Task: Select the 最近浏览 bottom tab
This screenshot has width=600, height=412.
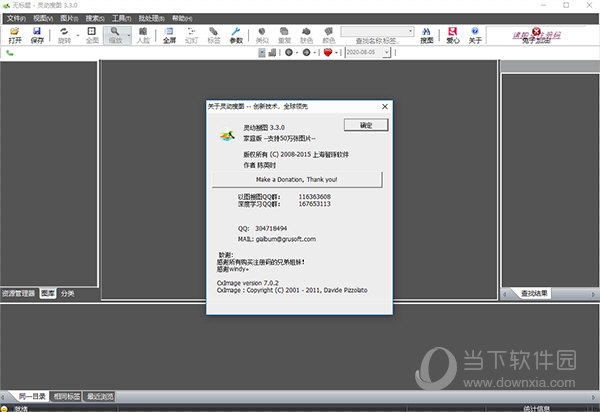Action: tap(100, 396)
